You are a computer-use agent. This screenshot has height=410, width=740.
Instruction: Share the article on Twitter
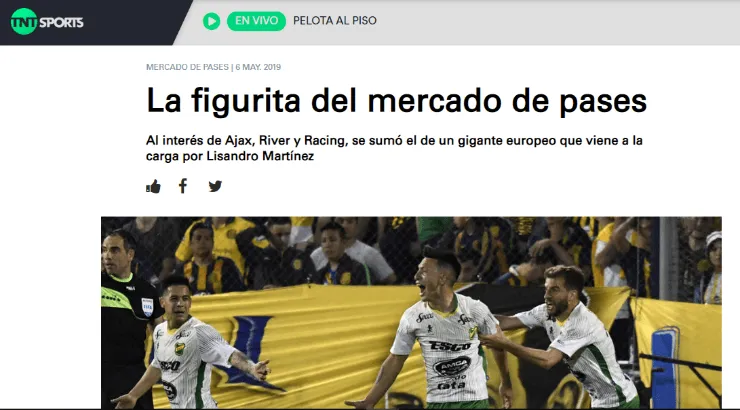coord(215,186)
